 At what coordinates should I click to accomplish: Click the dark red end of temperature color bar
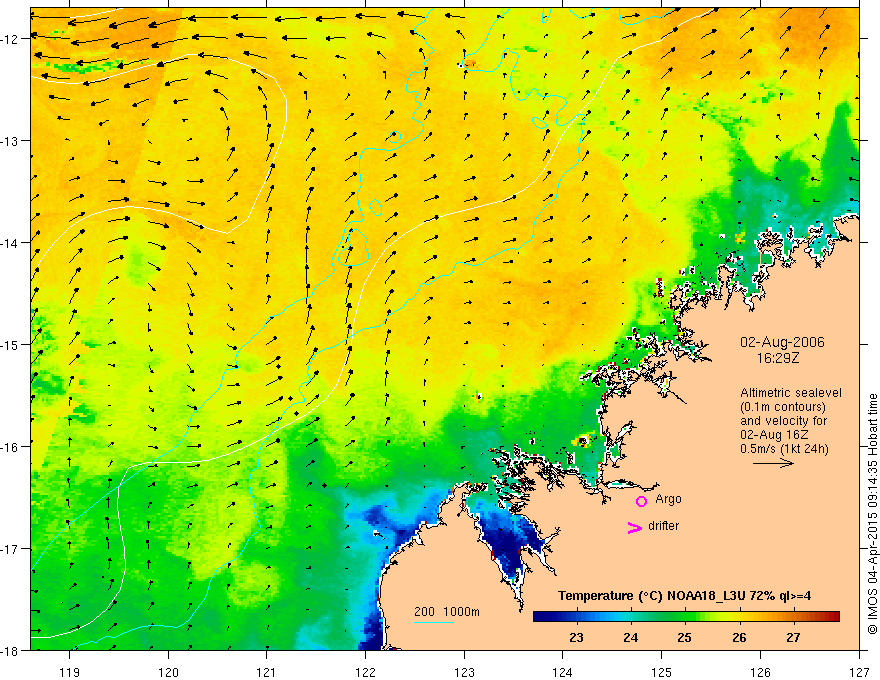tap(834, 617)
